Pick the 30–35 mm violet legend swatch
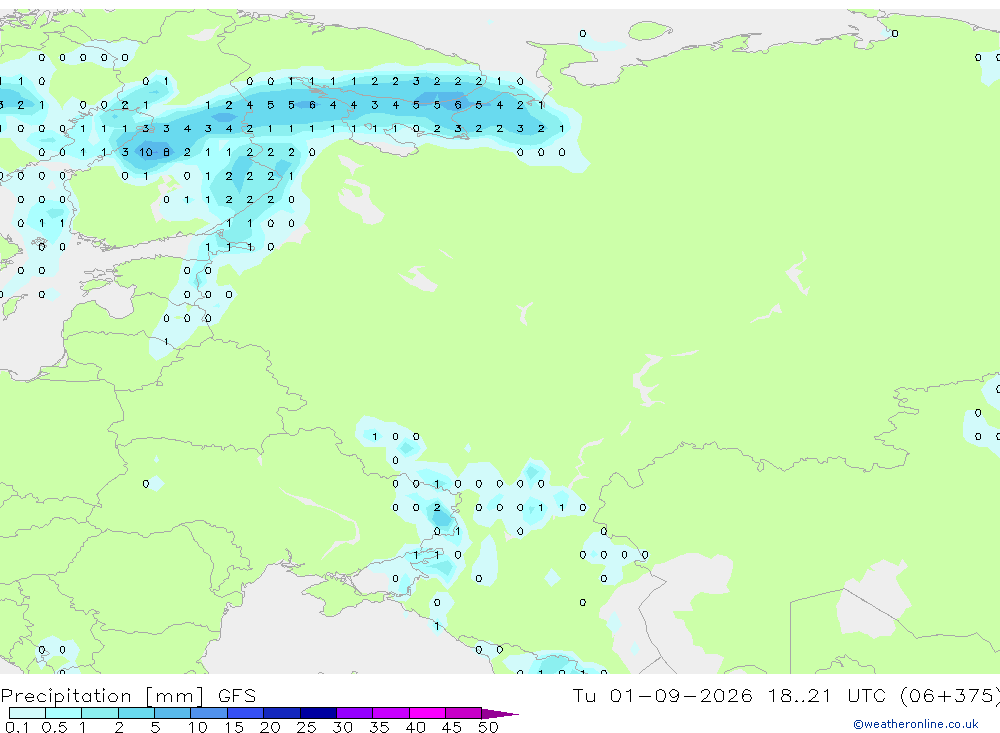Viewport: 1000px width, 733px height. 355,713
